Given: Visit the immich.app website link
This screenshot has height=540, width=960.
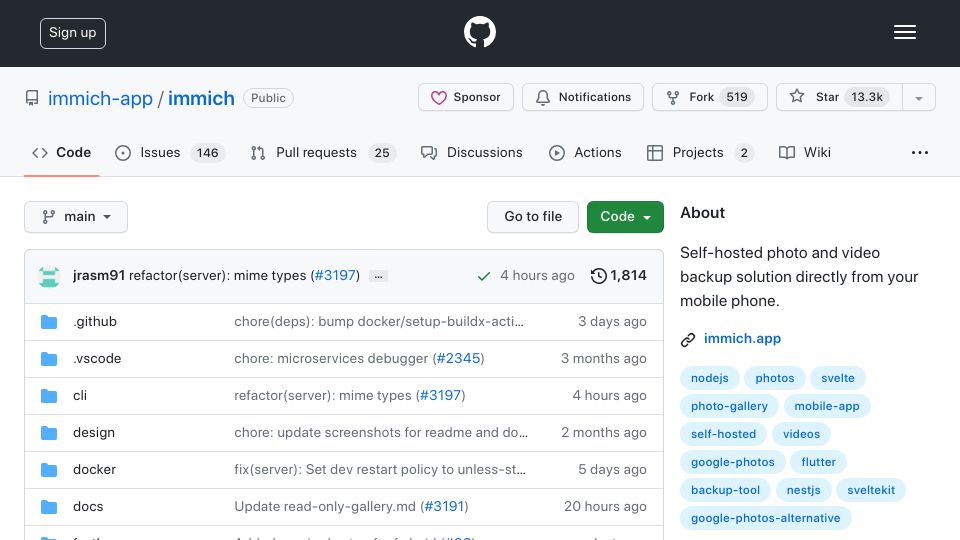Looking at the screenshot, I should 742,339.
